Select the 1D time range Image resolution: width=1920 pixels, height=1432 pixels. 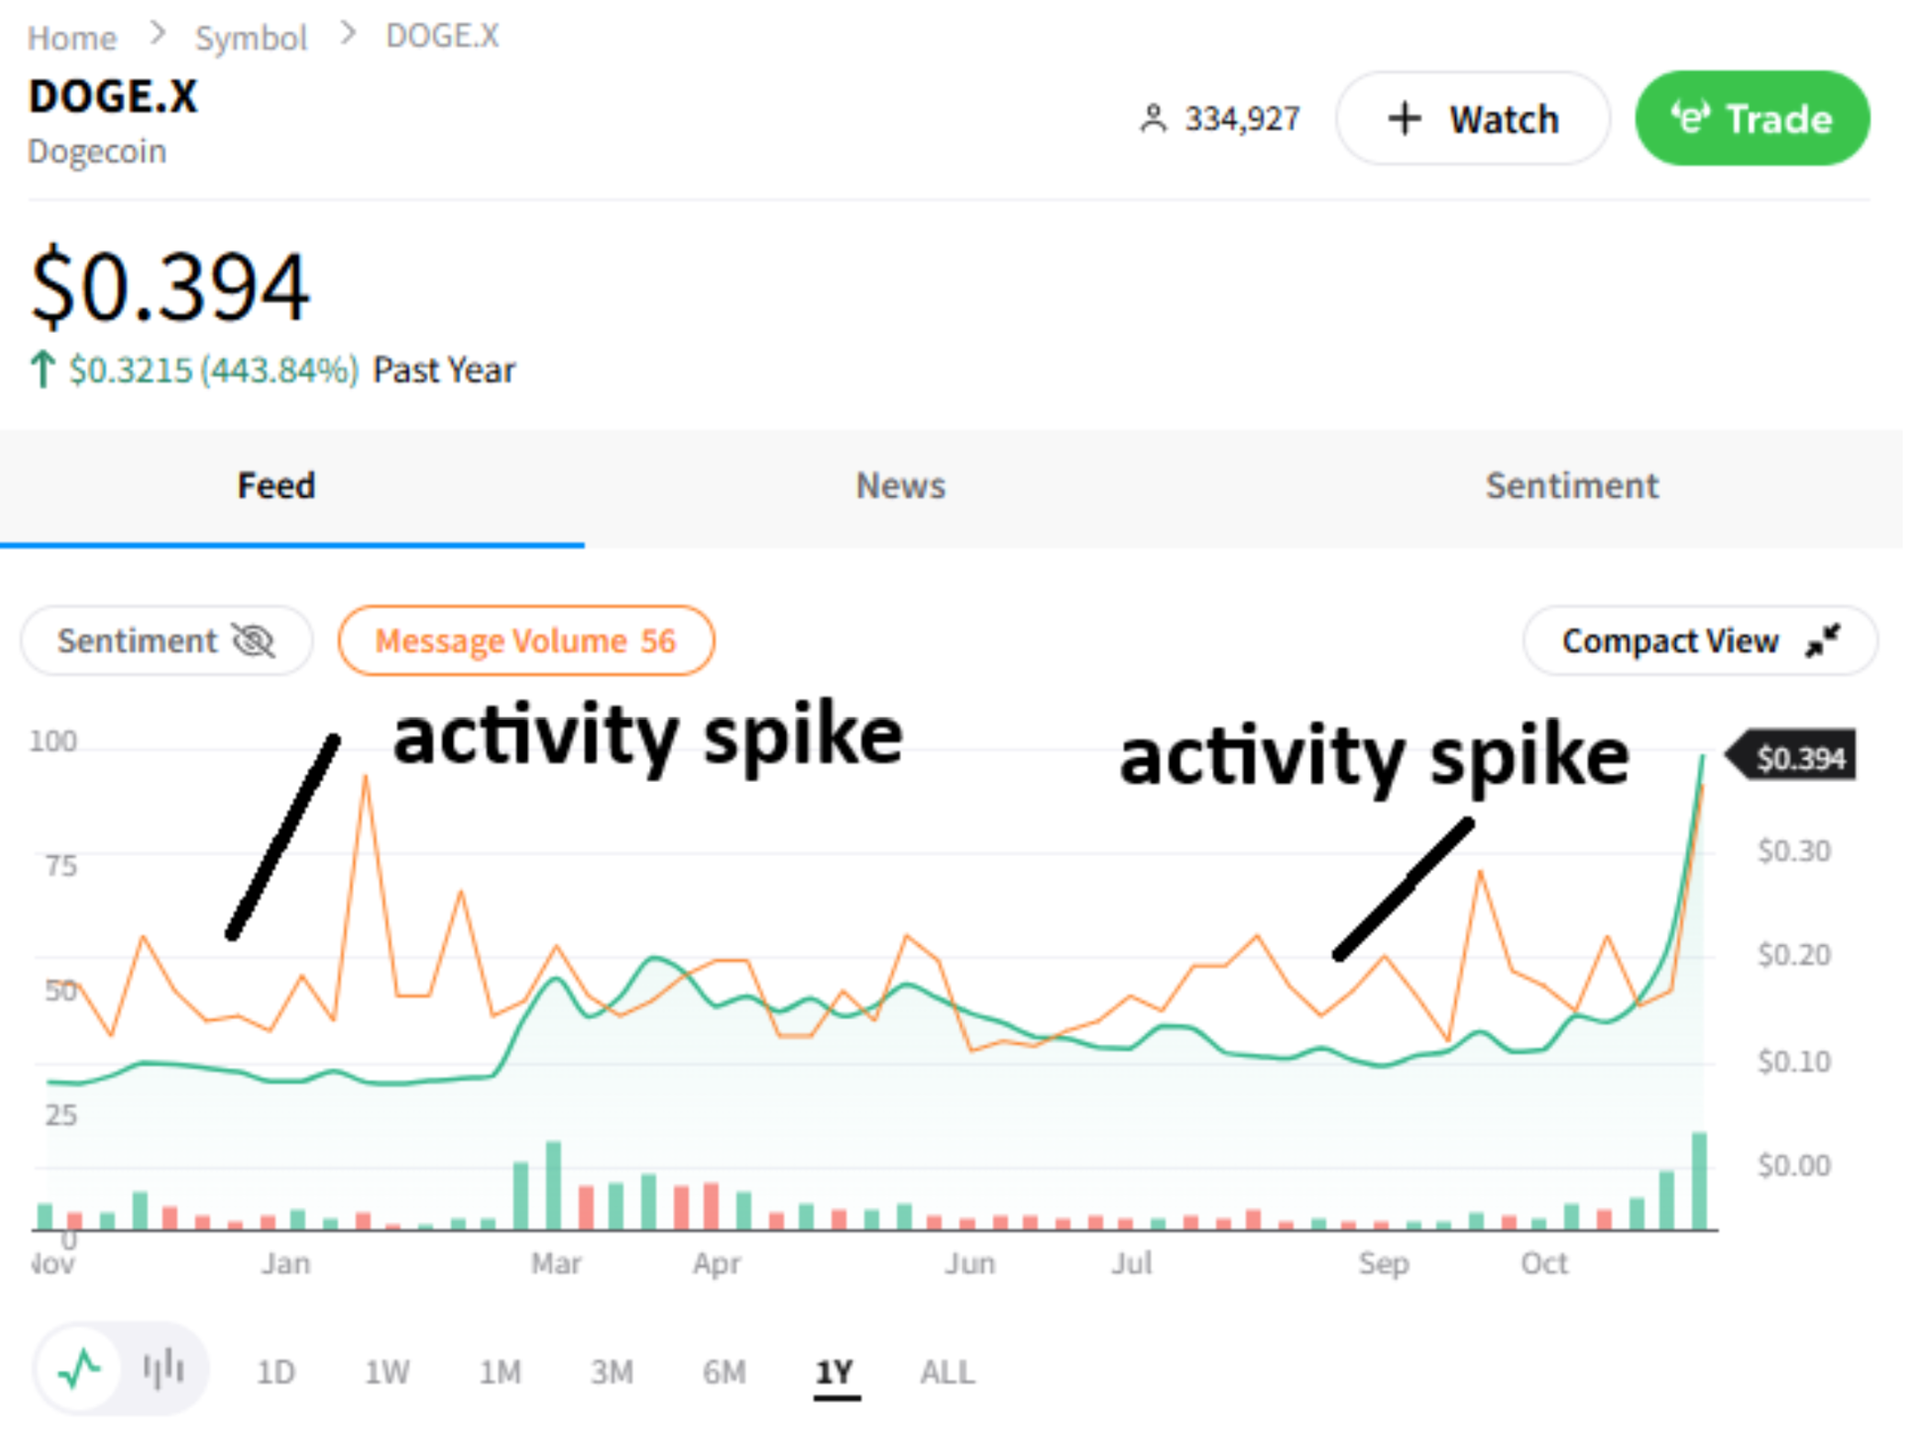pos(275,1371)
